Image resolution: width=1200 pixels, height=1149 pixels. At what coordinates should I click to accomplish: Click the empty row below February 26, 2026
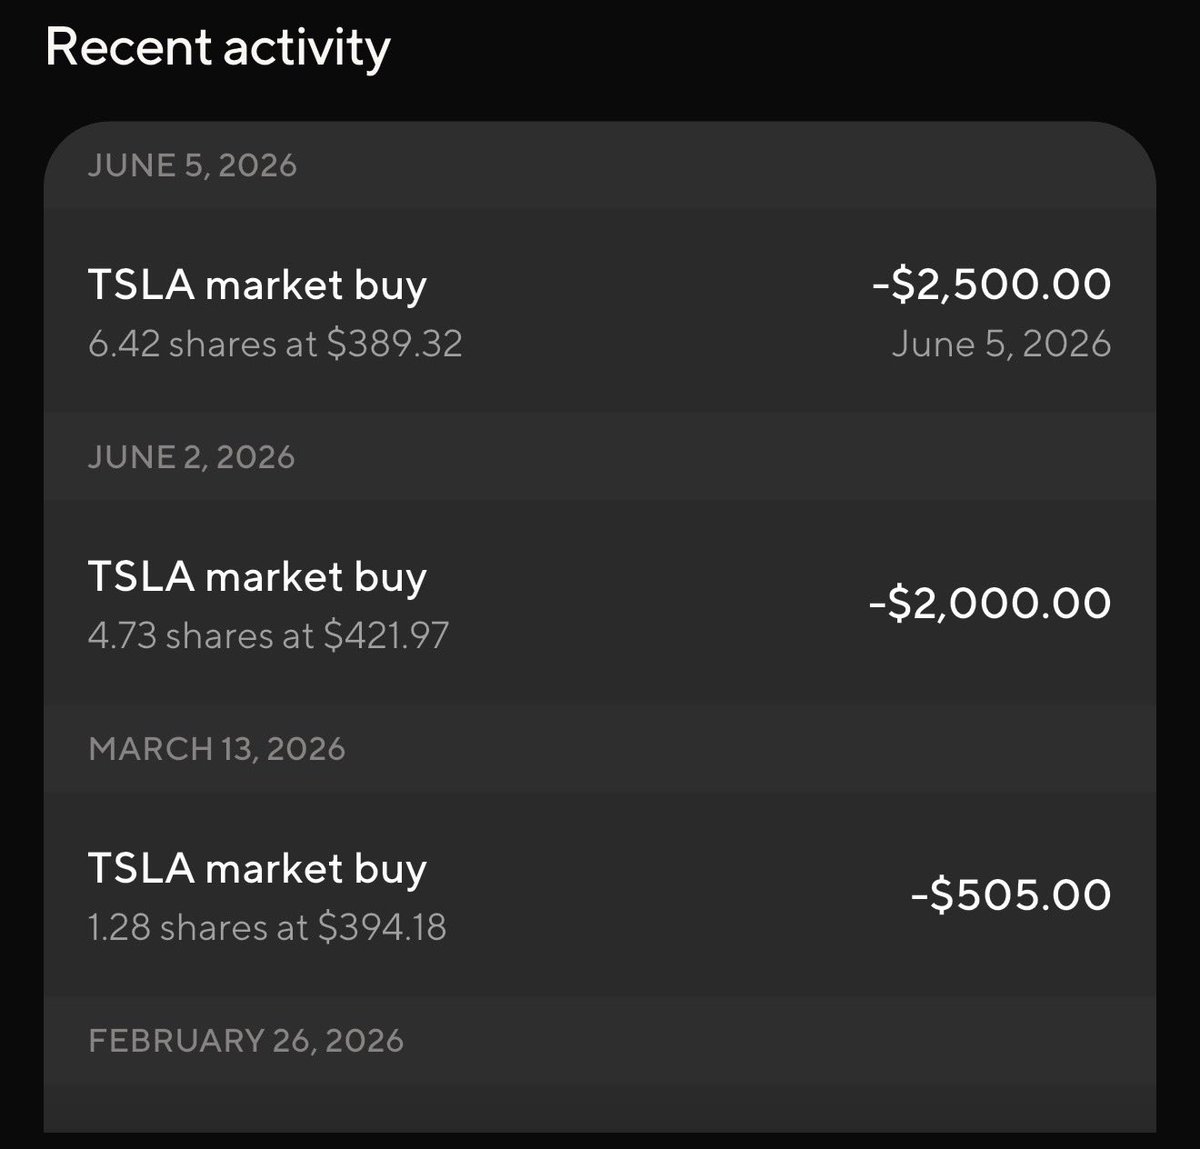point(600,1109)
